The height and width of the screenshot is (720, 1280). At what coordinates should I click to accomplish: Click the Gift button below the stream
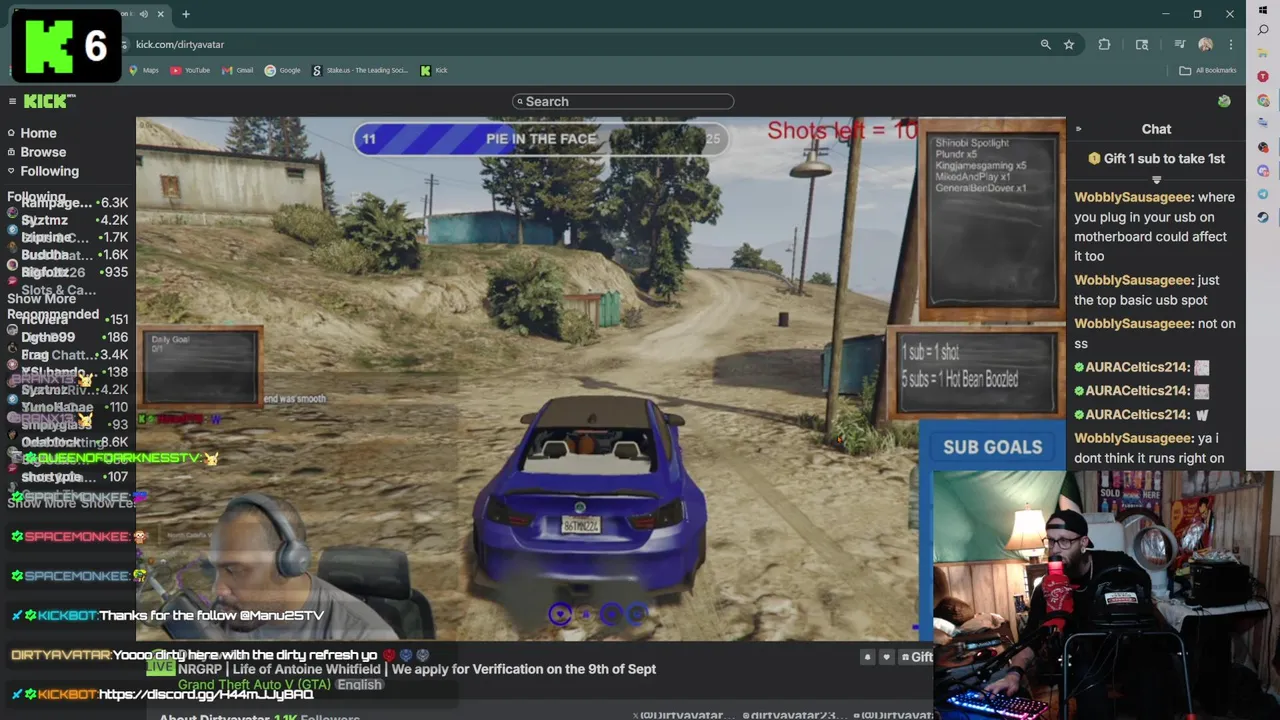click(916, 657)
